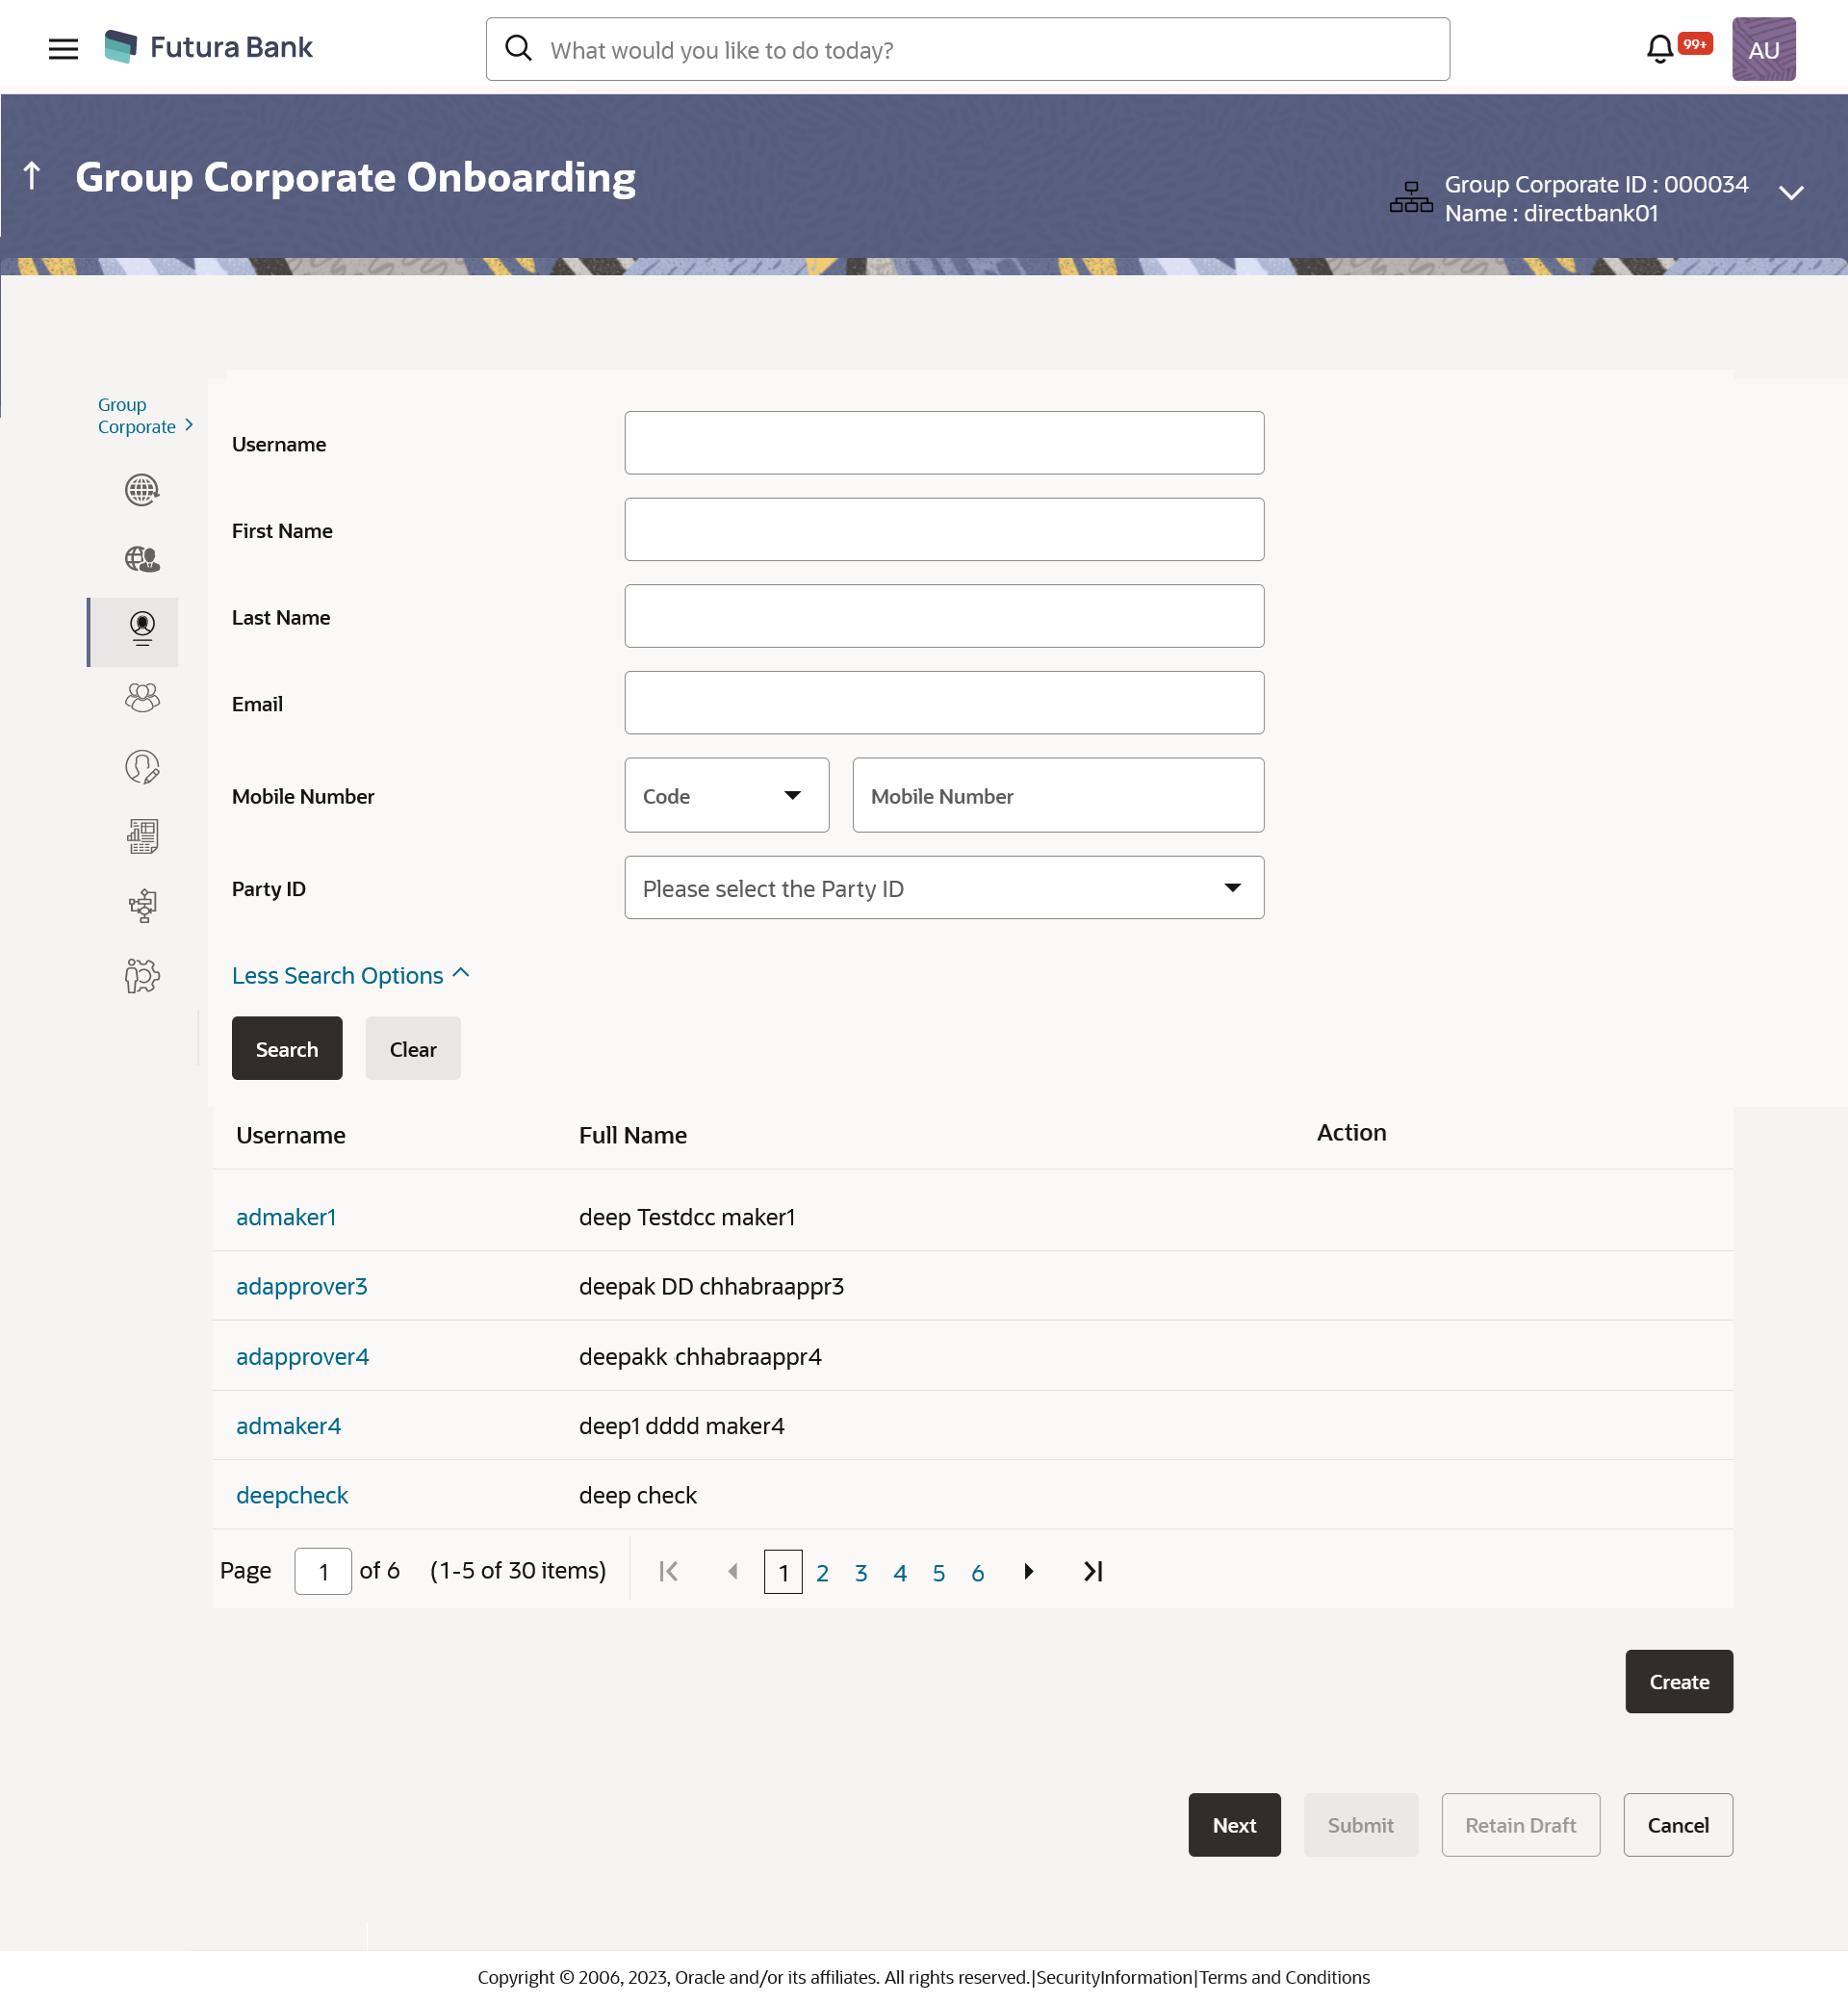Expand Group Corporate ID details chevron
1848x2003 pixels.
1791,193
